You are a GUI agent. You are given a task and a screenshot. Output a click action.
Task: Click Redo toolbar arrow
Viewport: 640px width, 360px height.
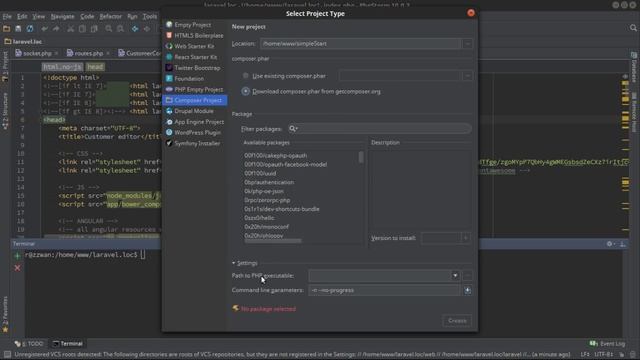56,29
